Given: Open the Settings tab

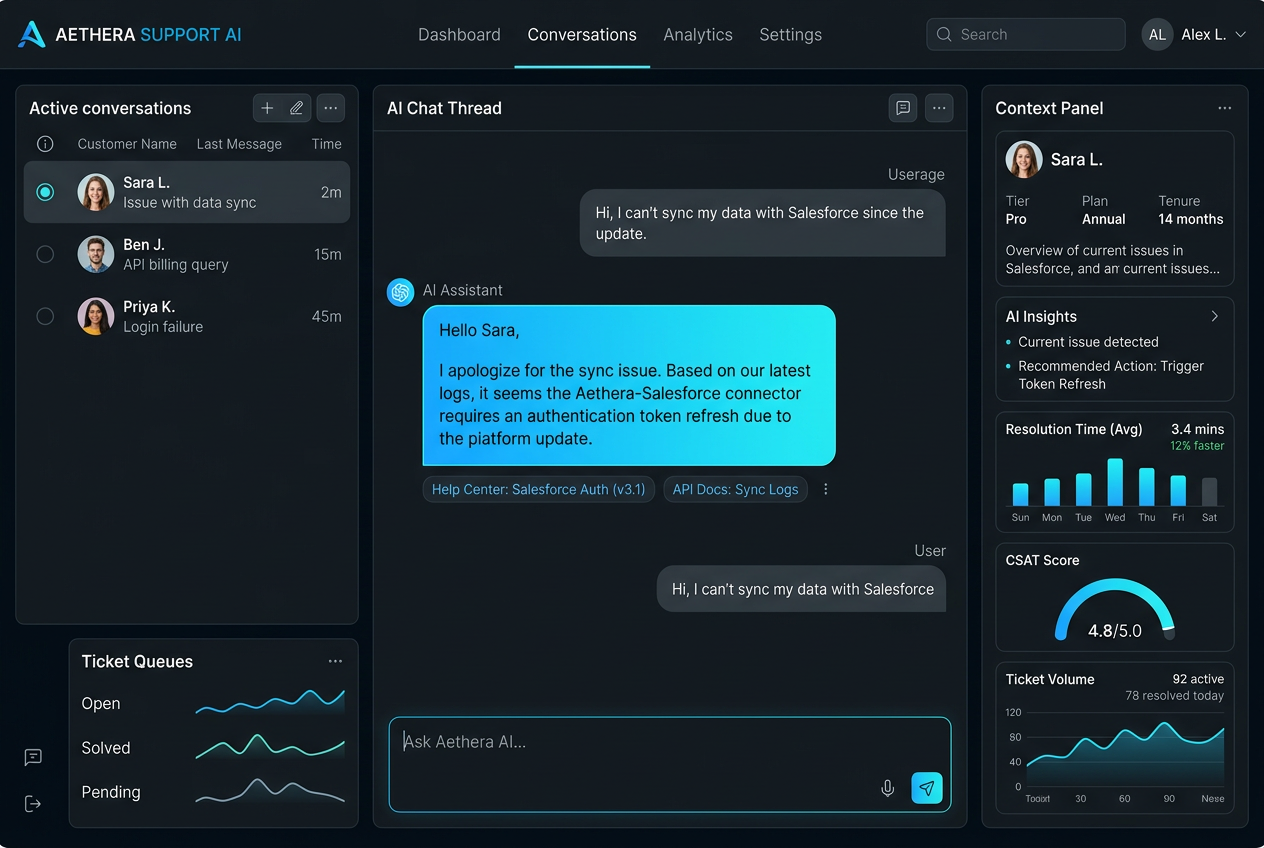Looking at the screenshot, I should [x=790, y=34].
